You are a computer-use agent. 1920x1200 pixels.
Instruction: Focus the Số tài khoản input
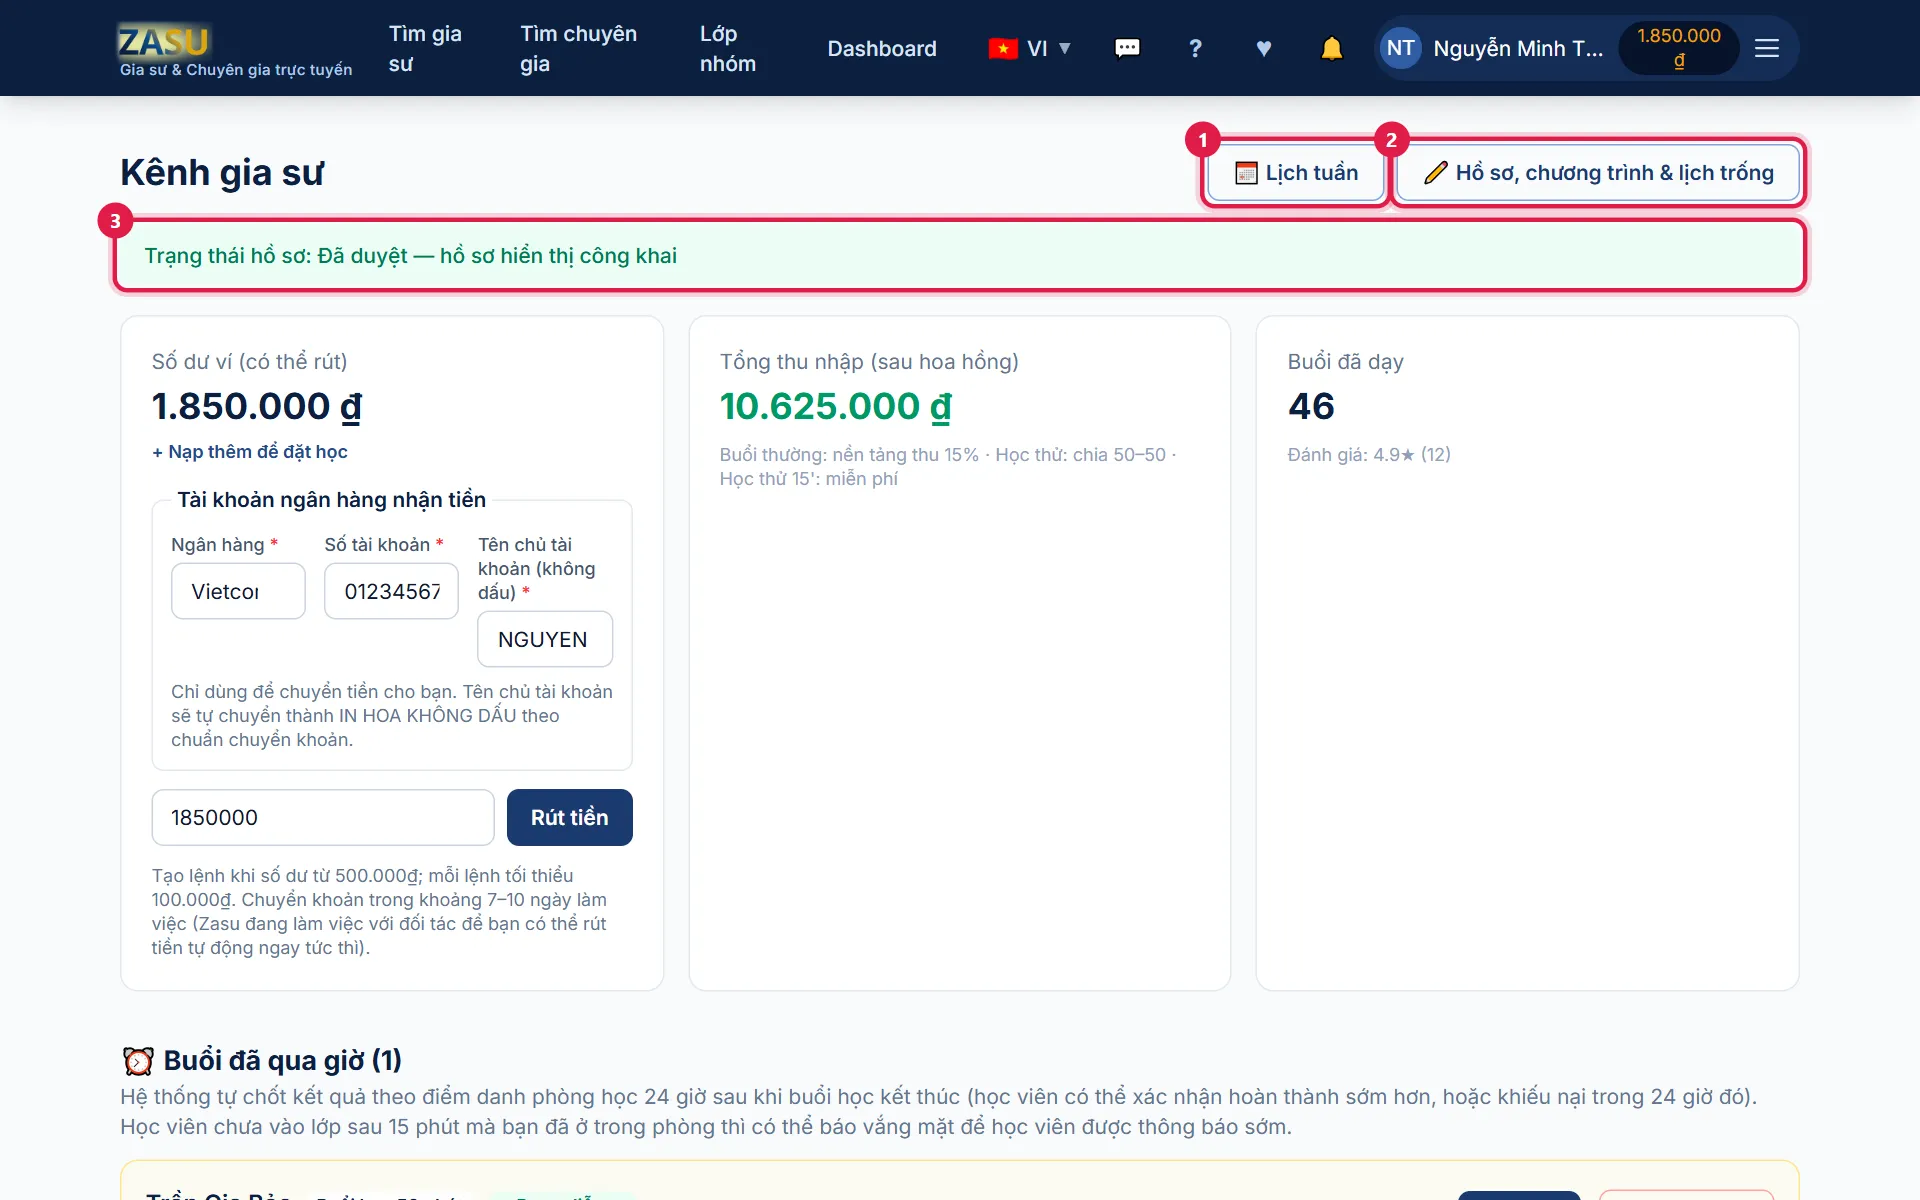[x=391, y=591]
